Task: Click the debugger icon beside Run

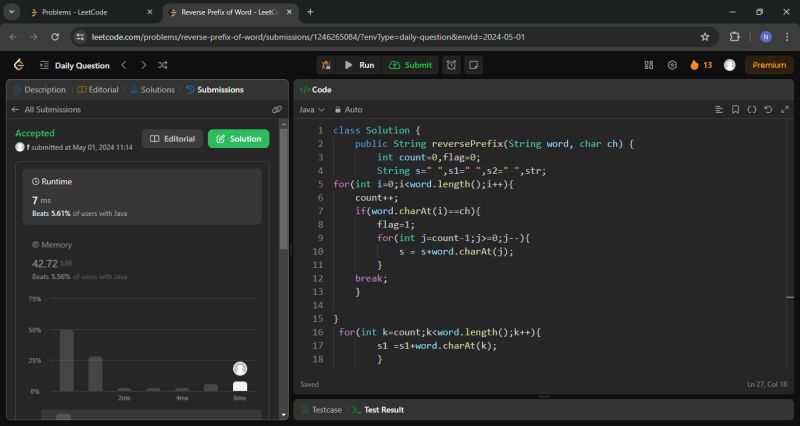Action: coord(327,65)
